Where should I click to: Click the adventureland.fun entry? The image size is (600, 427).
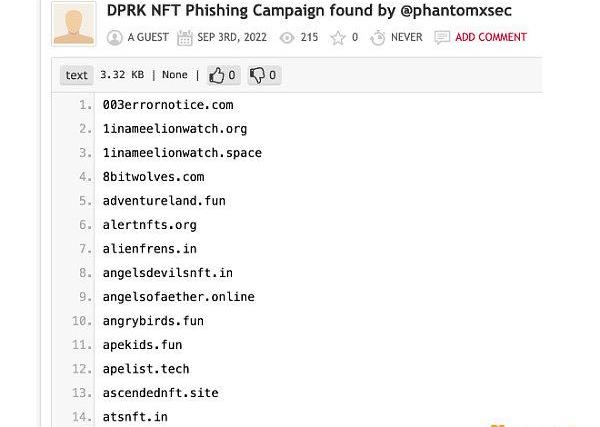click(x=164, y=201)
